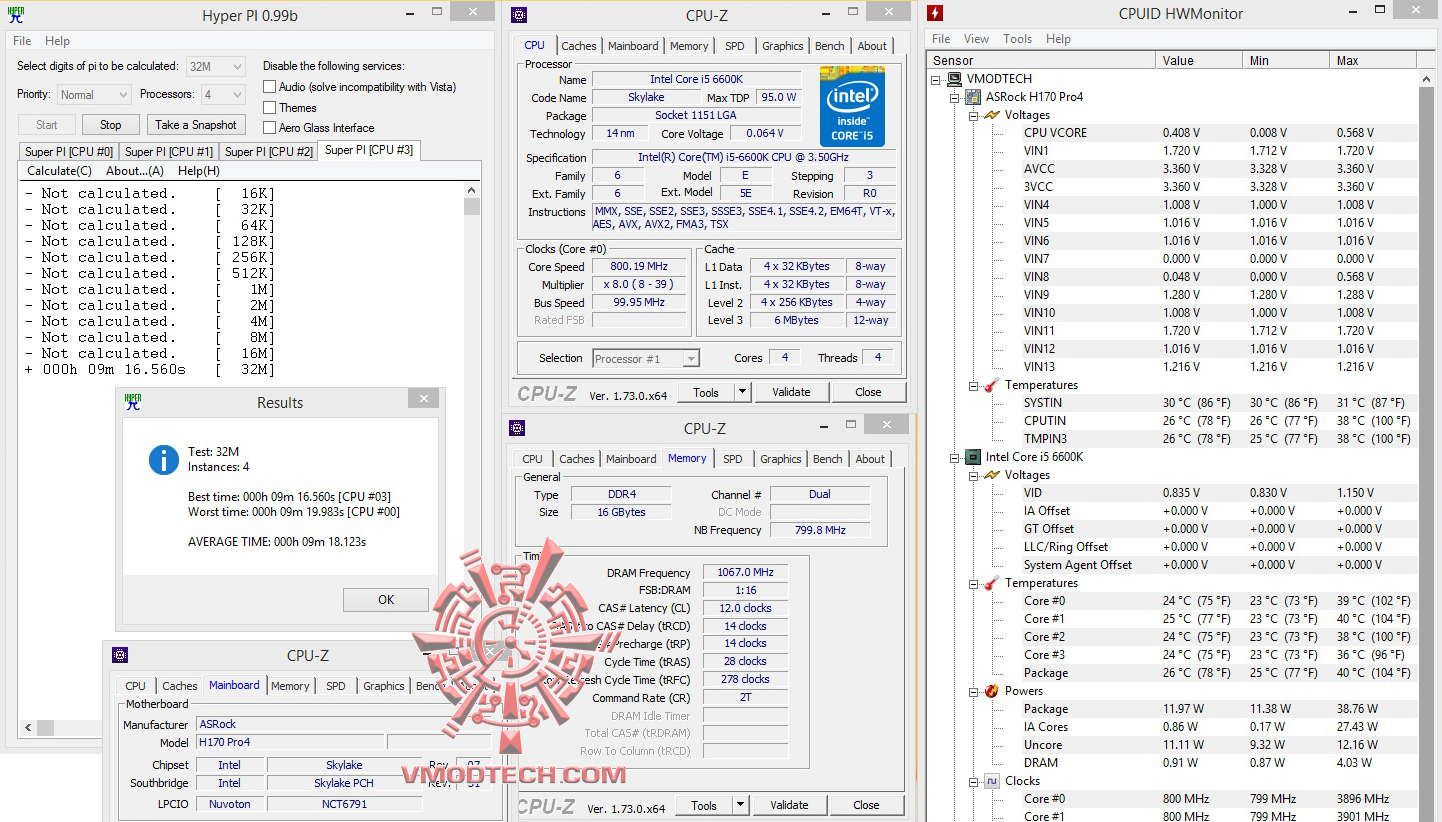Click the Hyper PI icon on Results dialog
This screenshot has width=1442, height=822.
(133, 402)
